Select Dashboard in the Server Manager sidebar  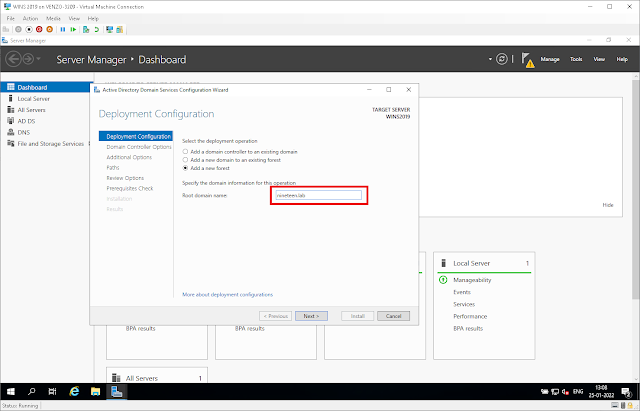(46, 87)
